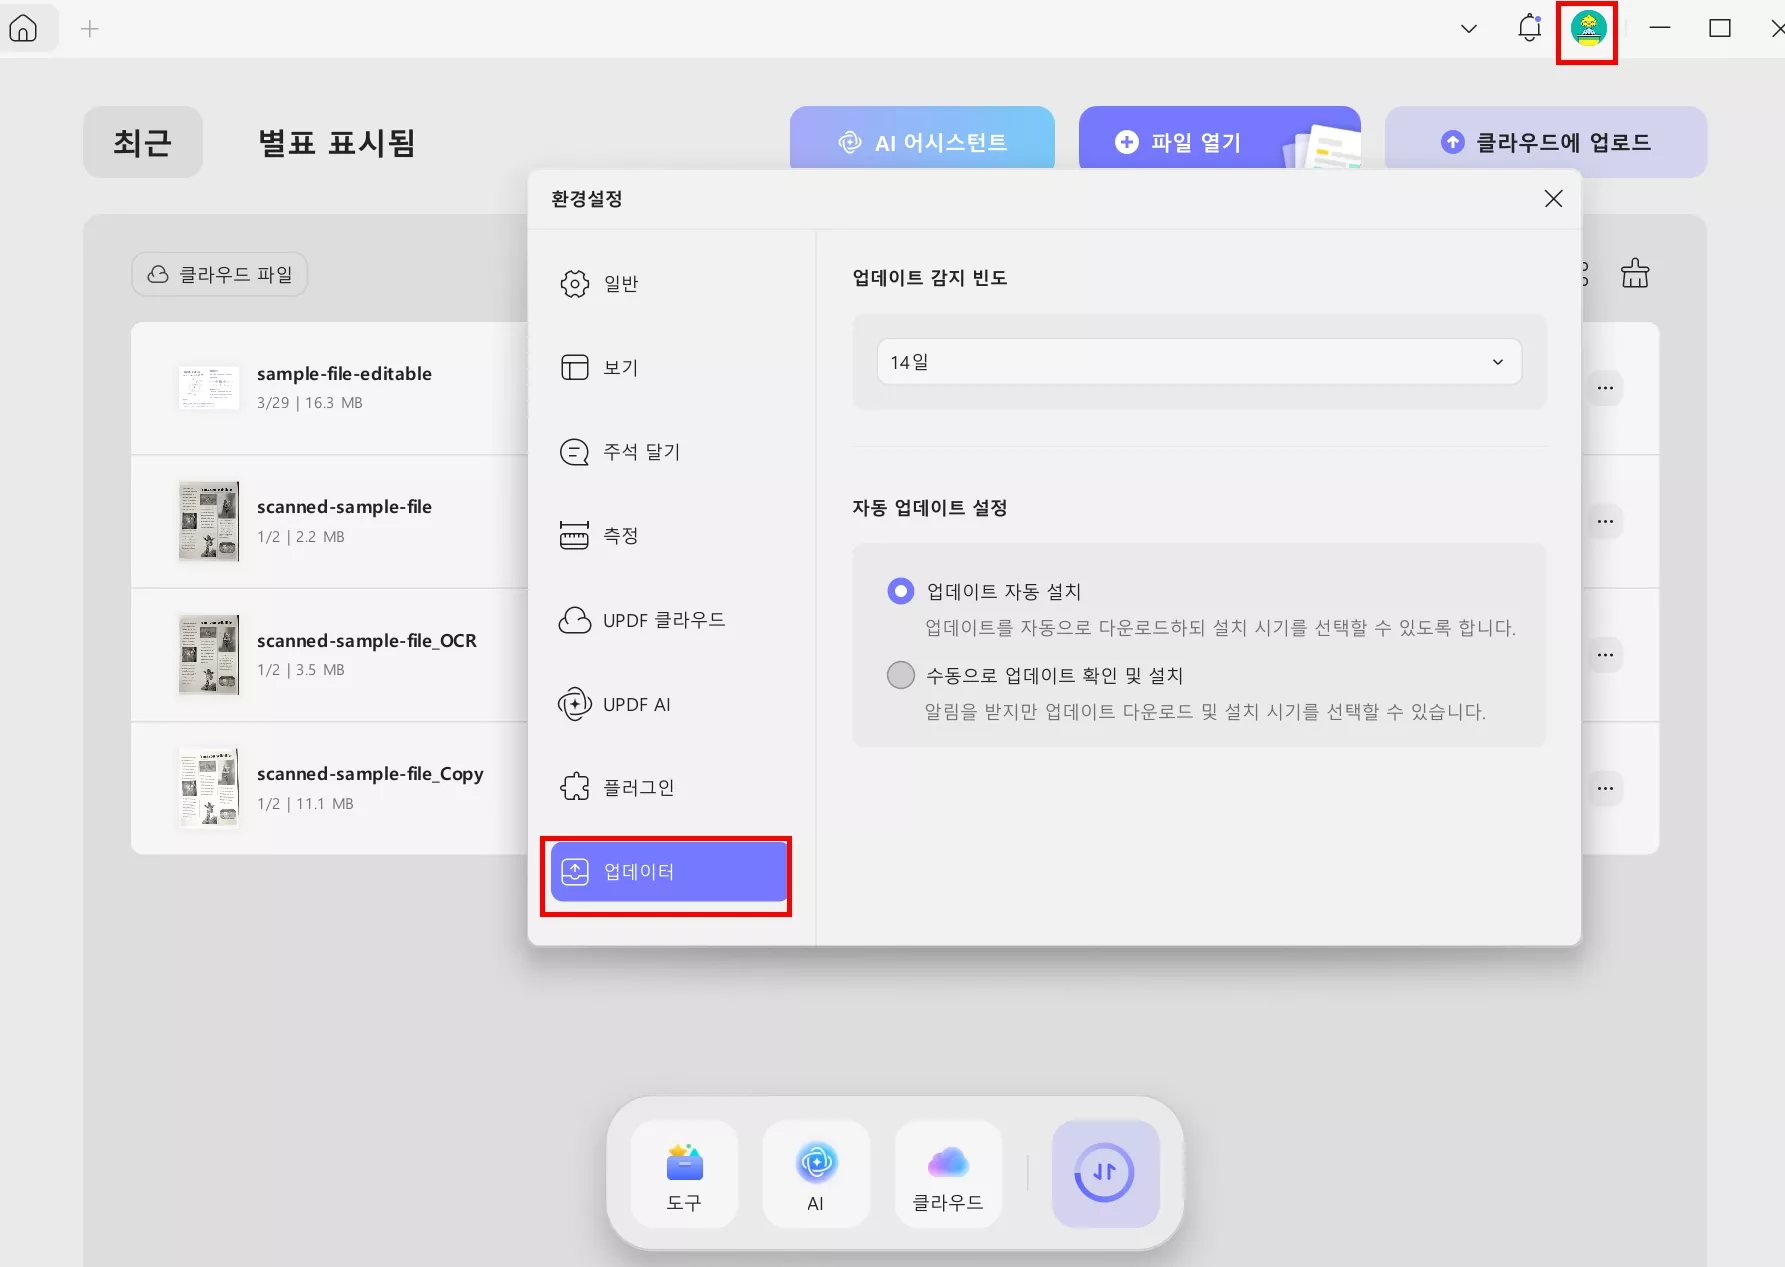Expand the chevron next to notification bell
The height and width of the screenshot is (1267, 1785).
[x=1468, y=28]
